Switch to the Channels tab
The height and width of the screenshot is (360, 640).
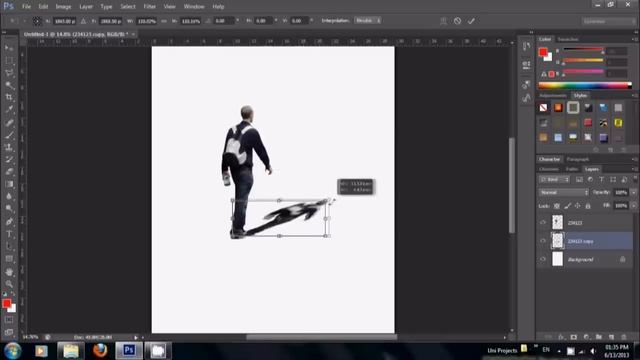pos(549,169)
